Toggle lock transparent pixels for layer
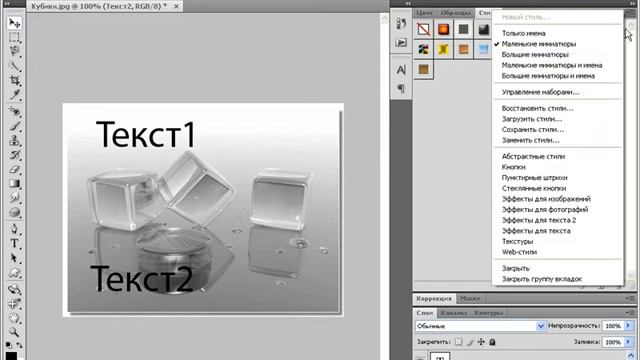640x360 pixels. coord(459,342)
